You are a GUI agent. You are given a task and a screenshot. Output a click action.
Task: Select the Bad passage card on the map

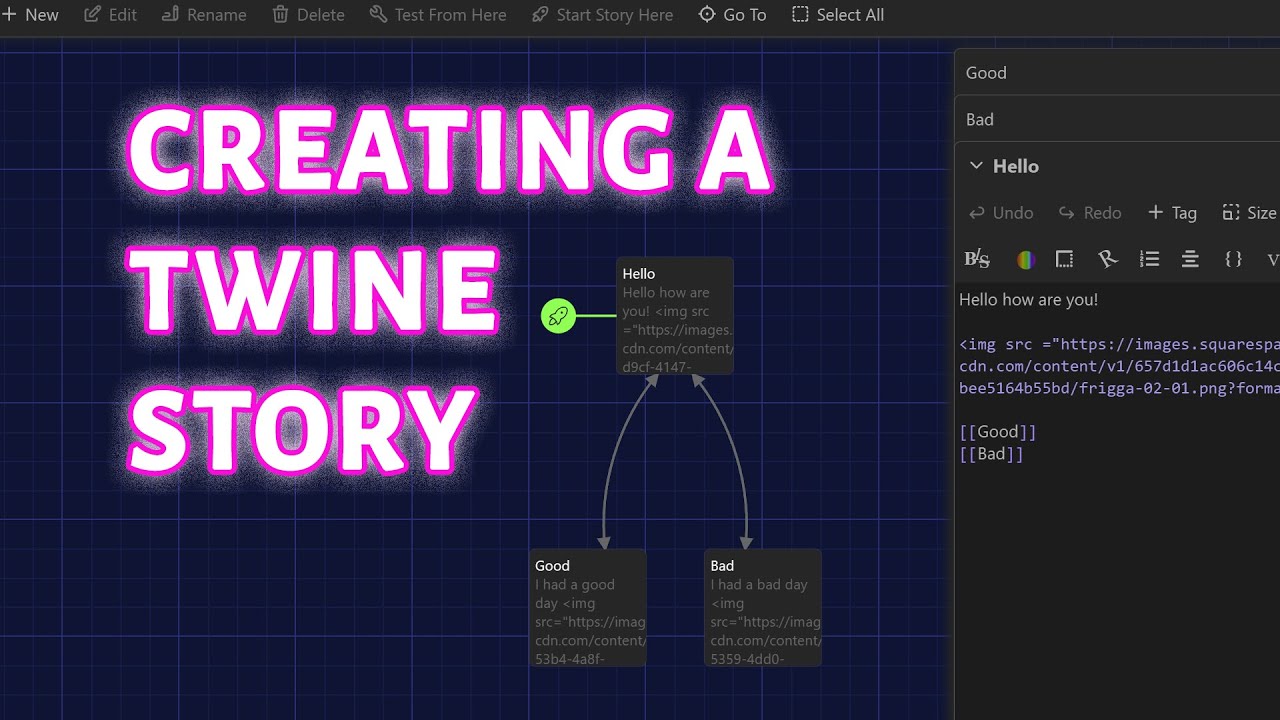pos(763,608)
